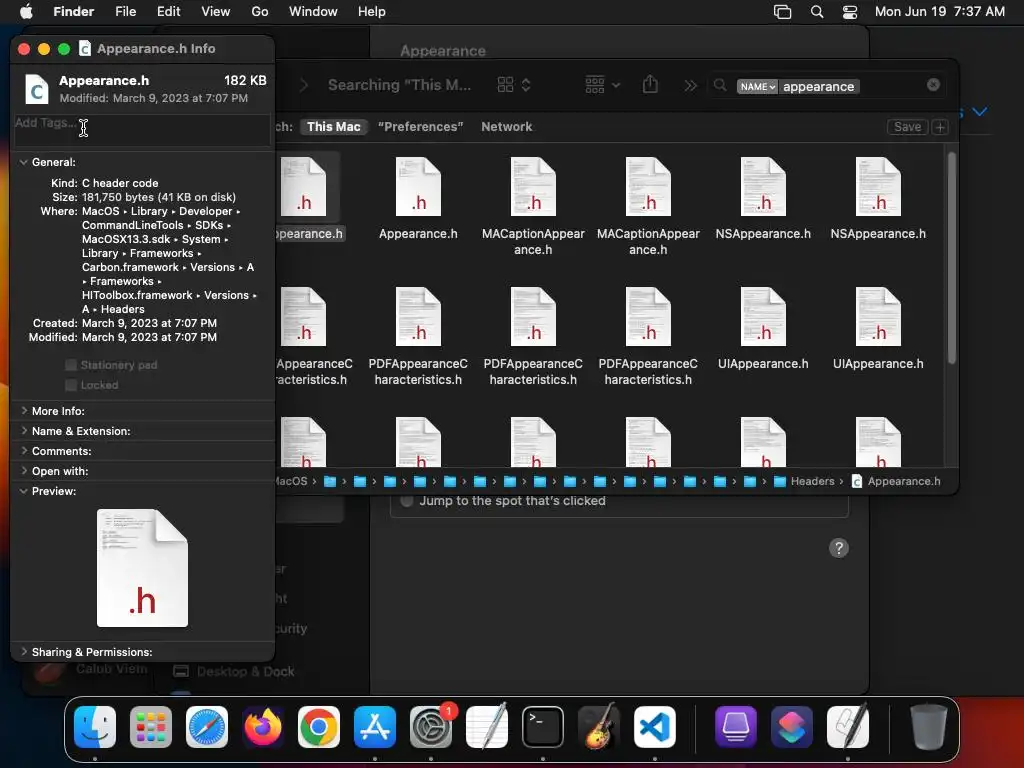Launch Firefox from the Dock
The width and height of the screenshot is (1024, 768).
pyautogui.click(x=263, y=727)
